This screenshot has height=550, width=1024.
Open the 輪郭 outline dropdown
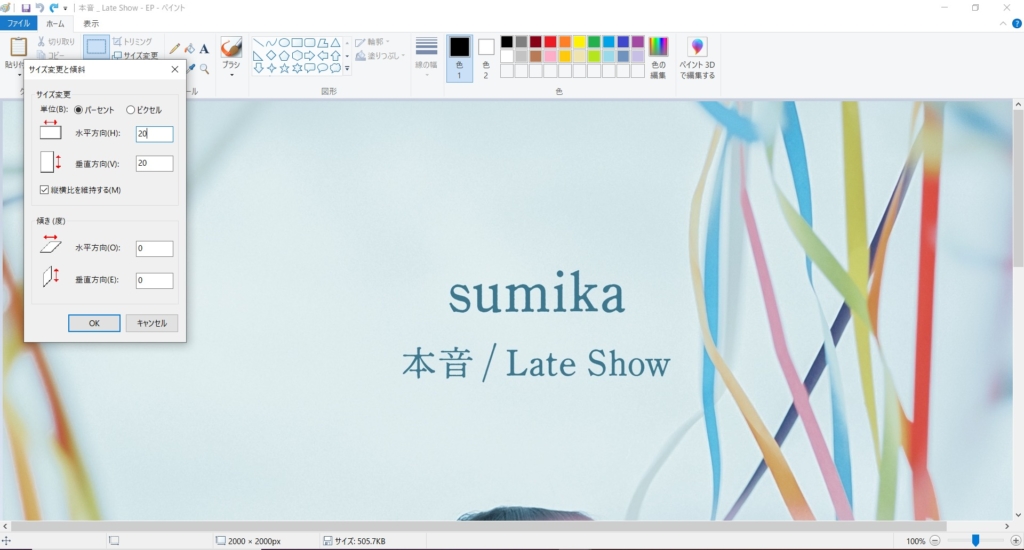[372, 42]
